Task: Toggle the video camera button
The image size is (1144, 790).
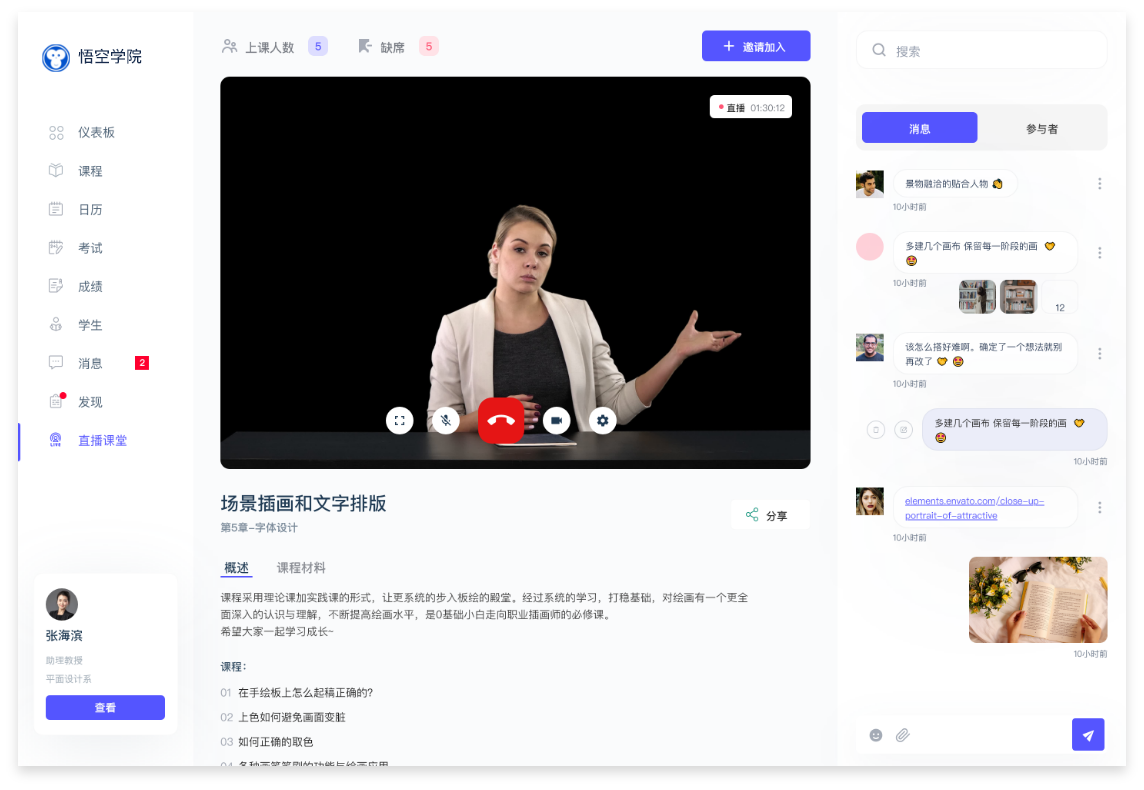Action: 556,421
